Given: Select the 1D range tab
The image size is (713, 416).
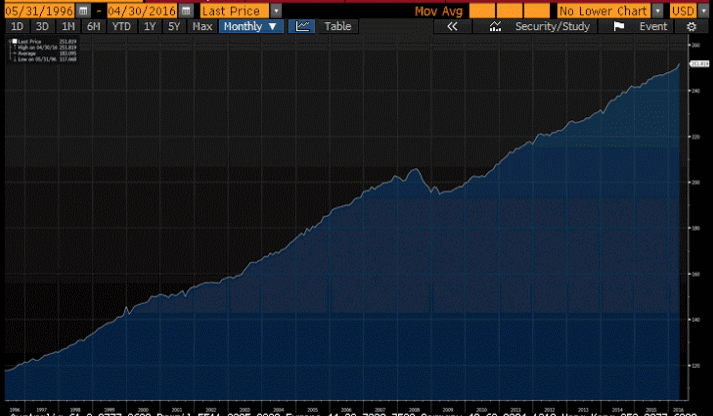Looking at the screenshot, I should [17, 26].
